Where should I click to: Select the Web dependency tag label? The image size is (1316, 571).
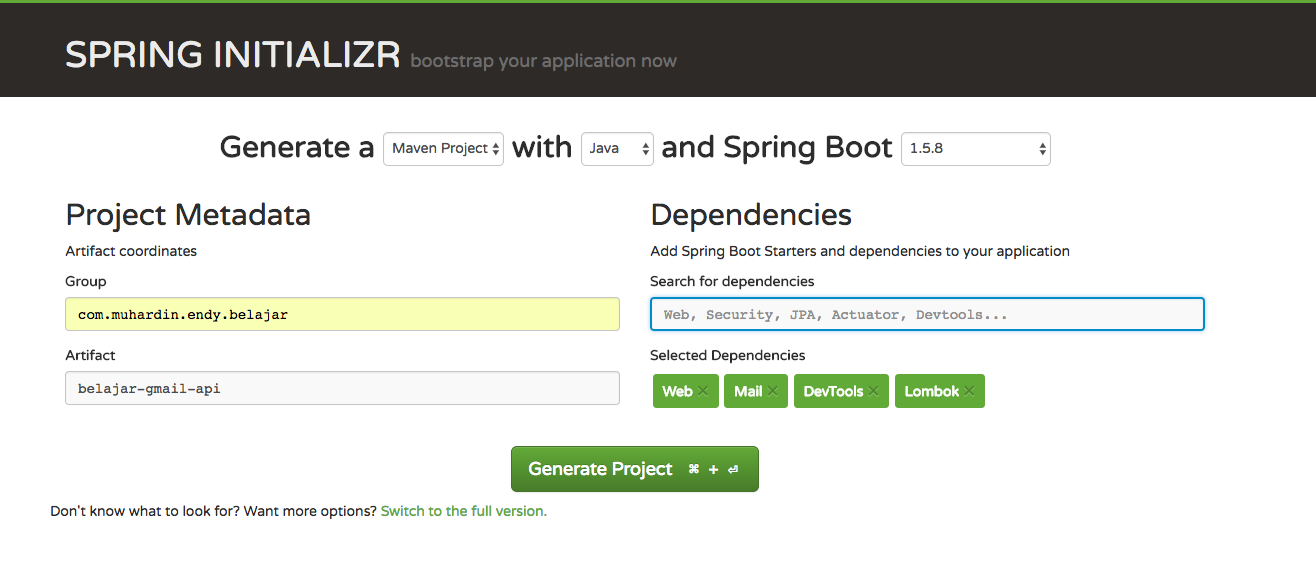(677, 391)
